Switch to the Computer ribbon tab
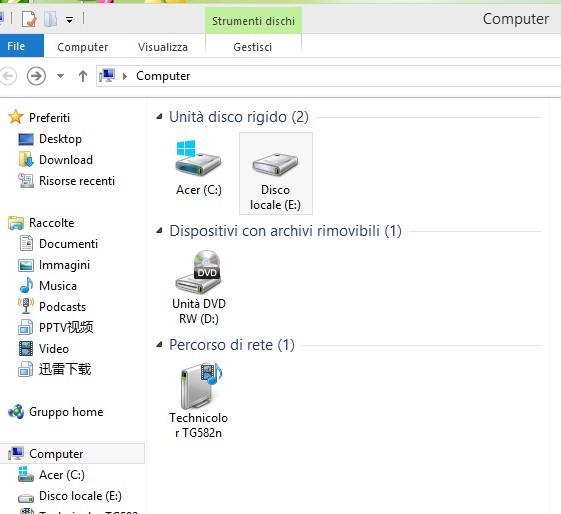 [83, 47]
